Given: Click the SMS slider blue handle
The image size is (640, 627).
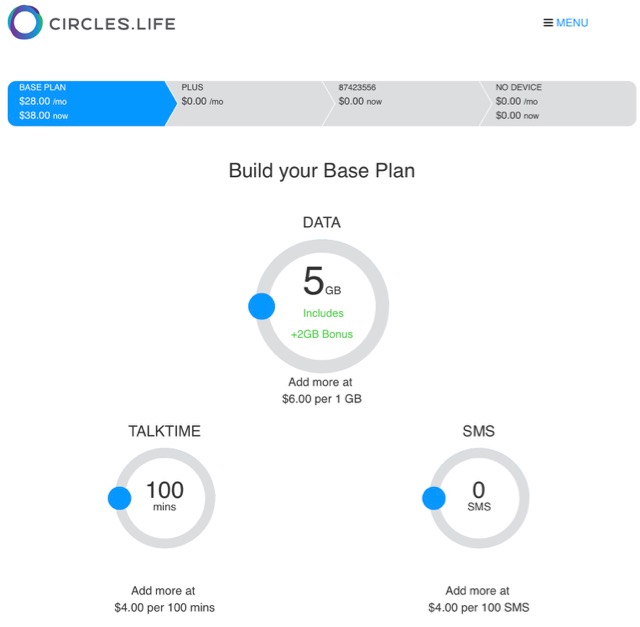Looking at the screenshot, I should pyautogui.click(x=434, y=498).
